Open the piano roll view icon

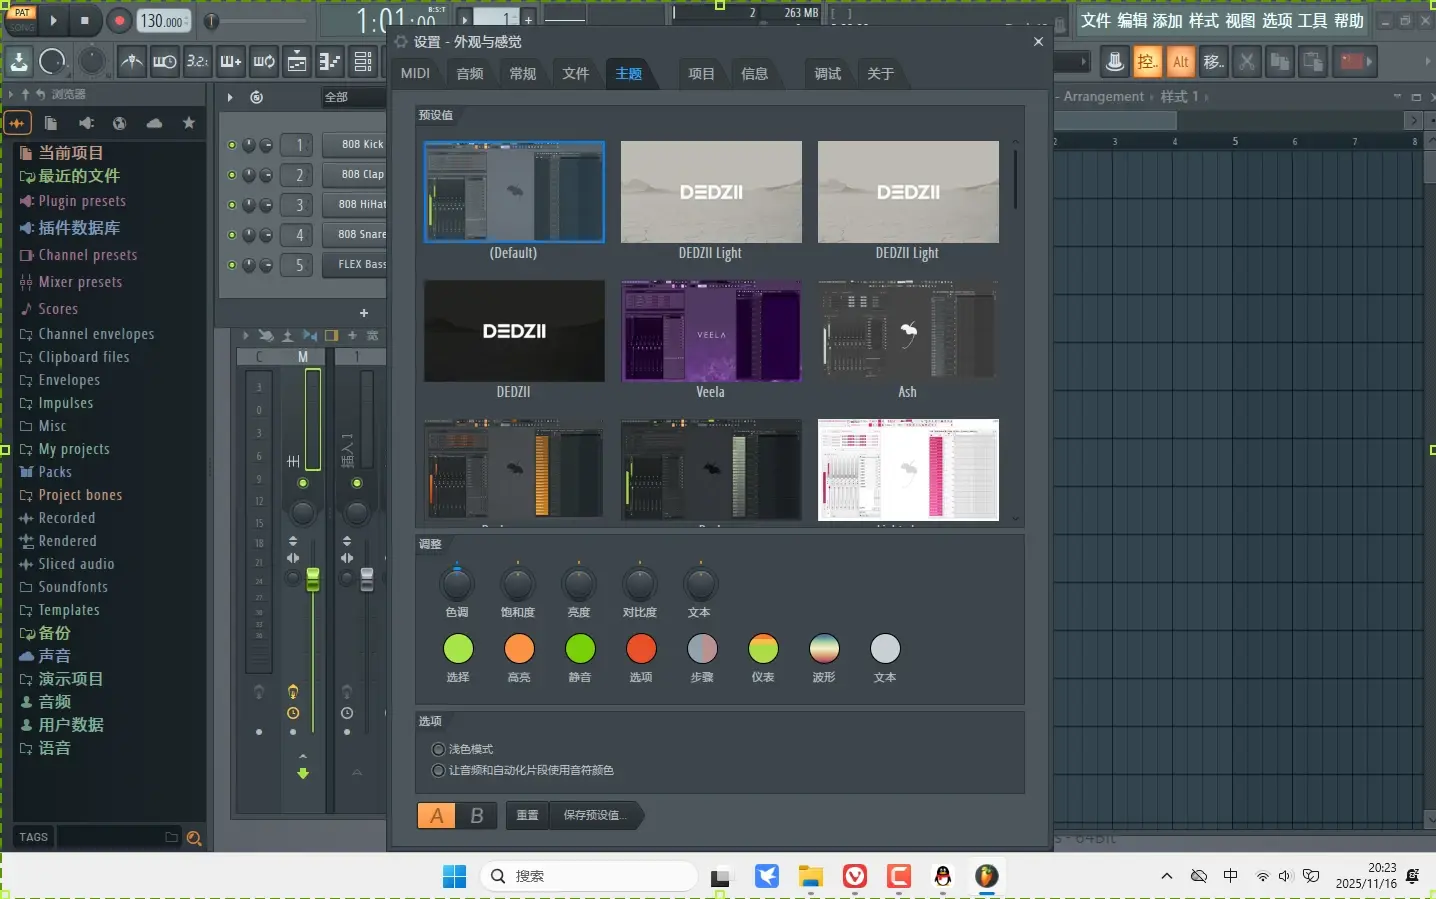point(330,62)
